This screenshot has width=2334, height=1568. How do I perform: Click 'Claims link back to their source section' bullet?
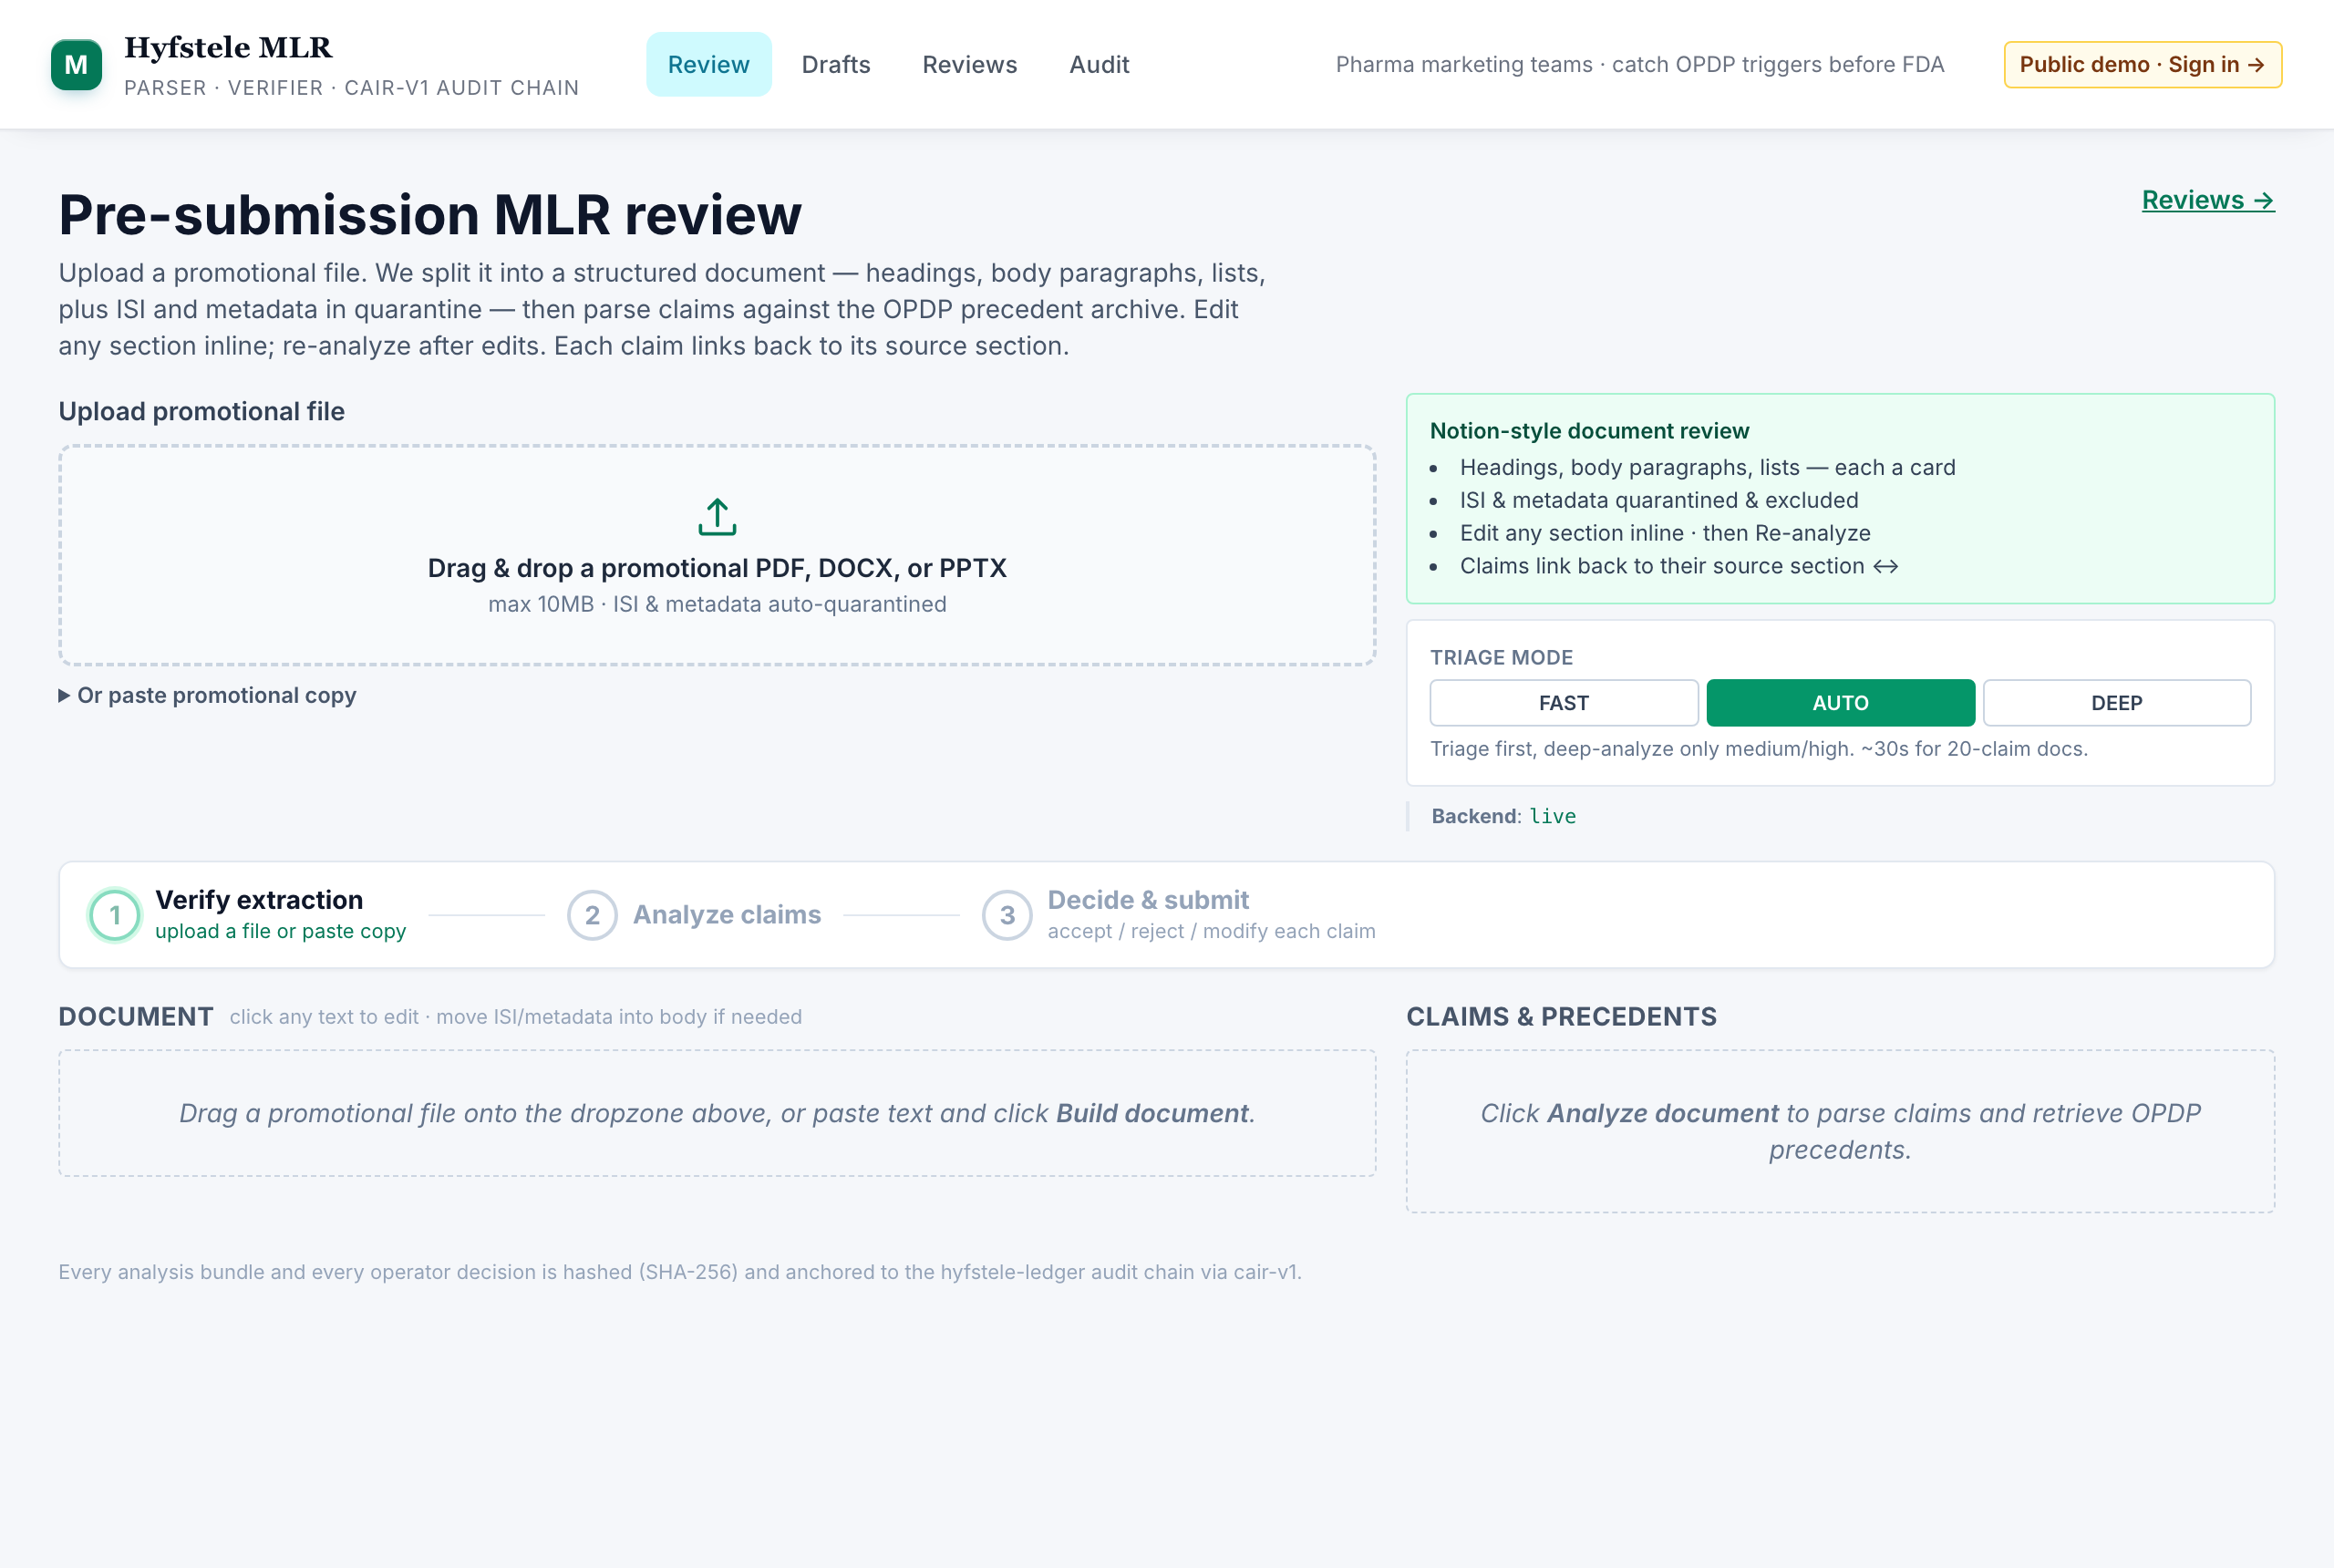(1679, 566)
